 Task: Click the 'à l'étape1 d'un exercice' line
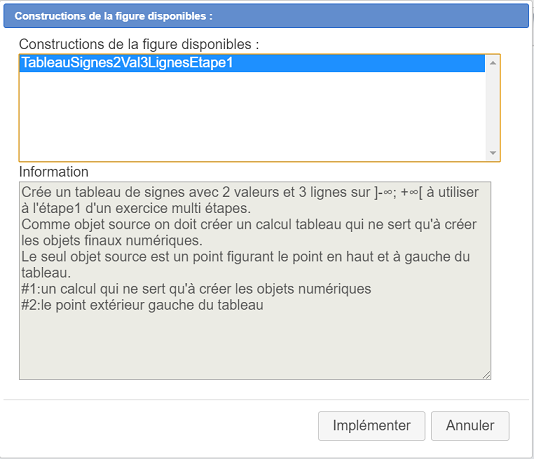pyautogui.click(x=136, y=208)
